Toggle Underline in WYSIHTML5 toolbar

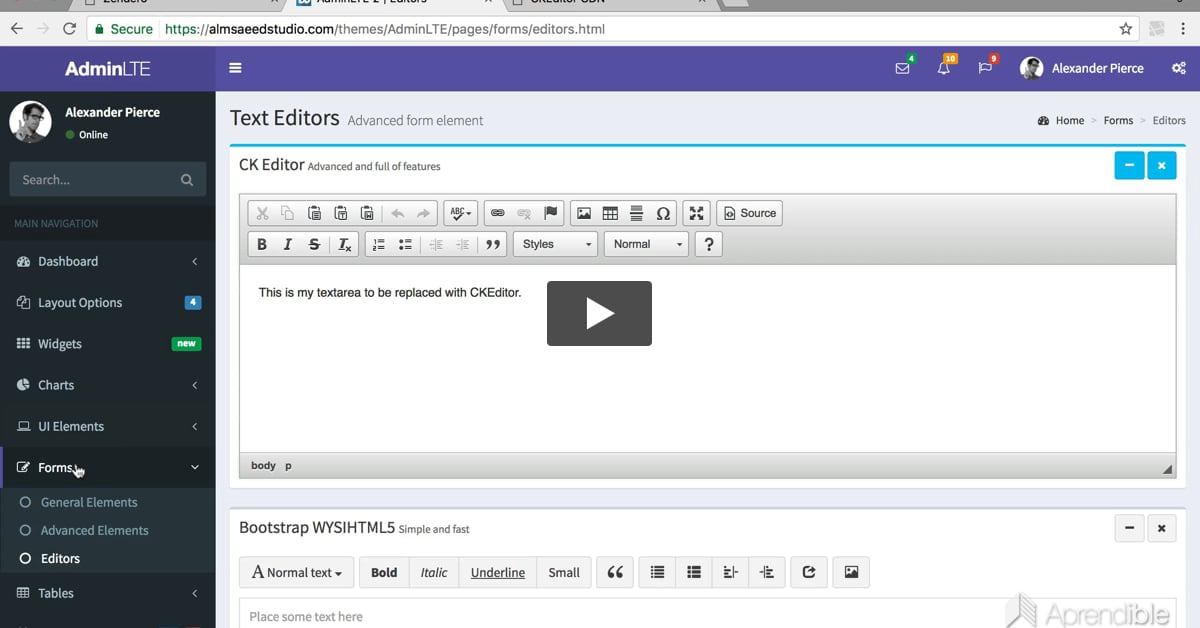tap(498, 572)
